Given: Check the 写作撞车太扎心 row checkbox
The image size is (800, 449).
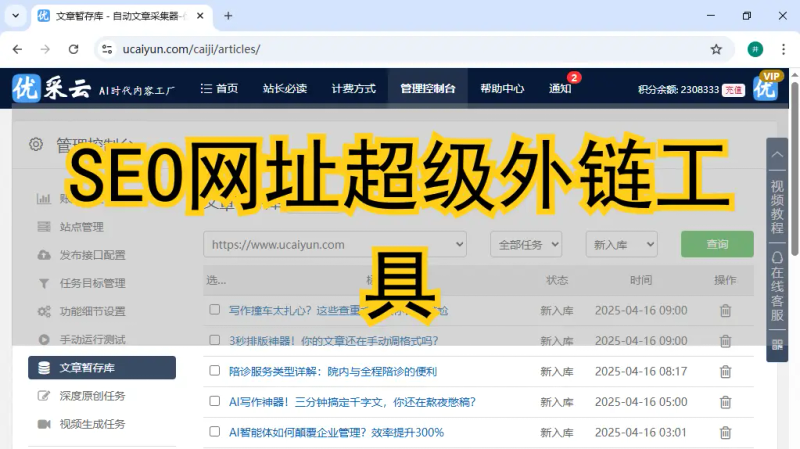Looking at the screenshot, I should coord(214,310).
